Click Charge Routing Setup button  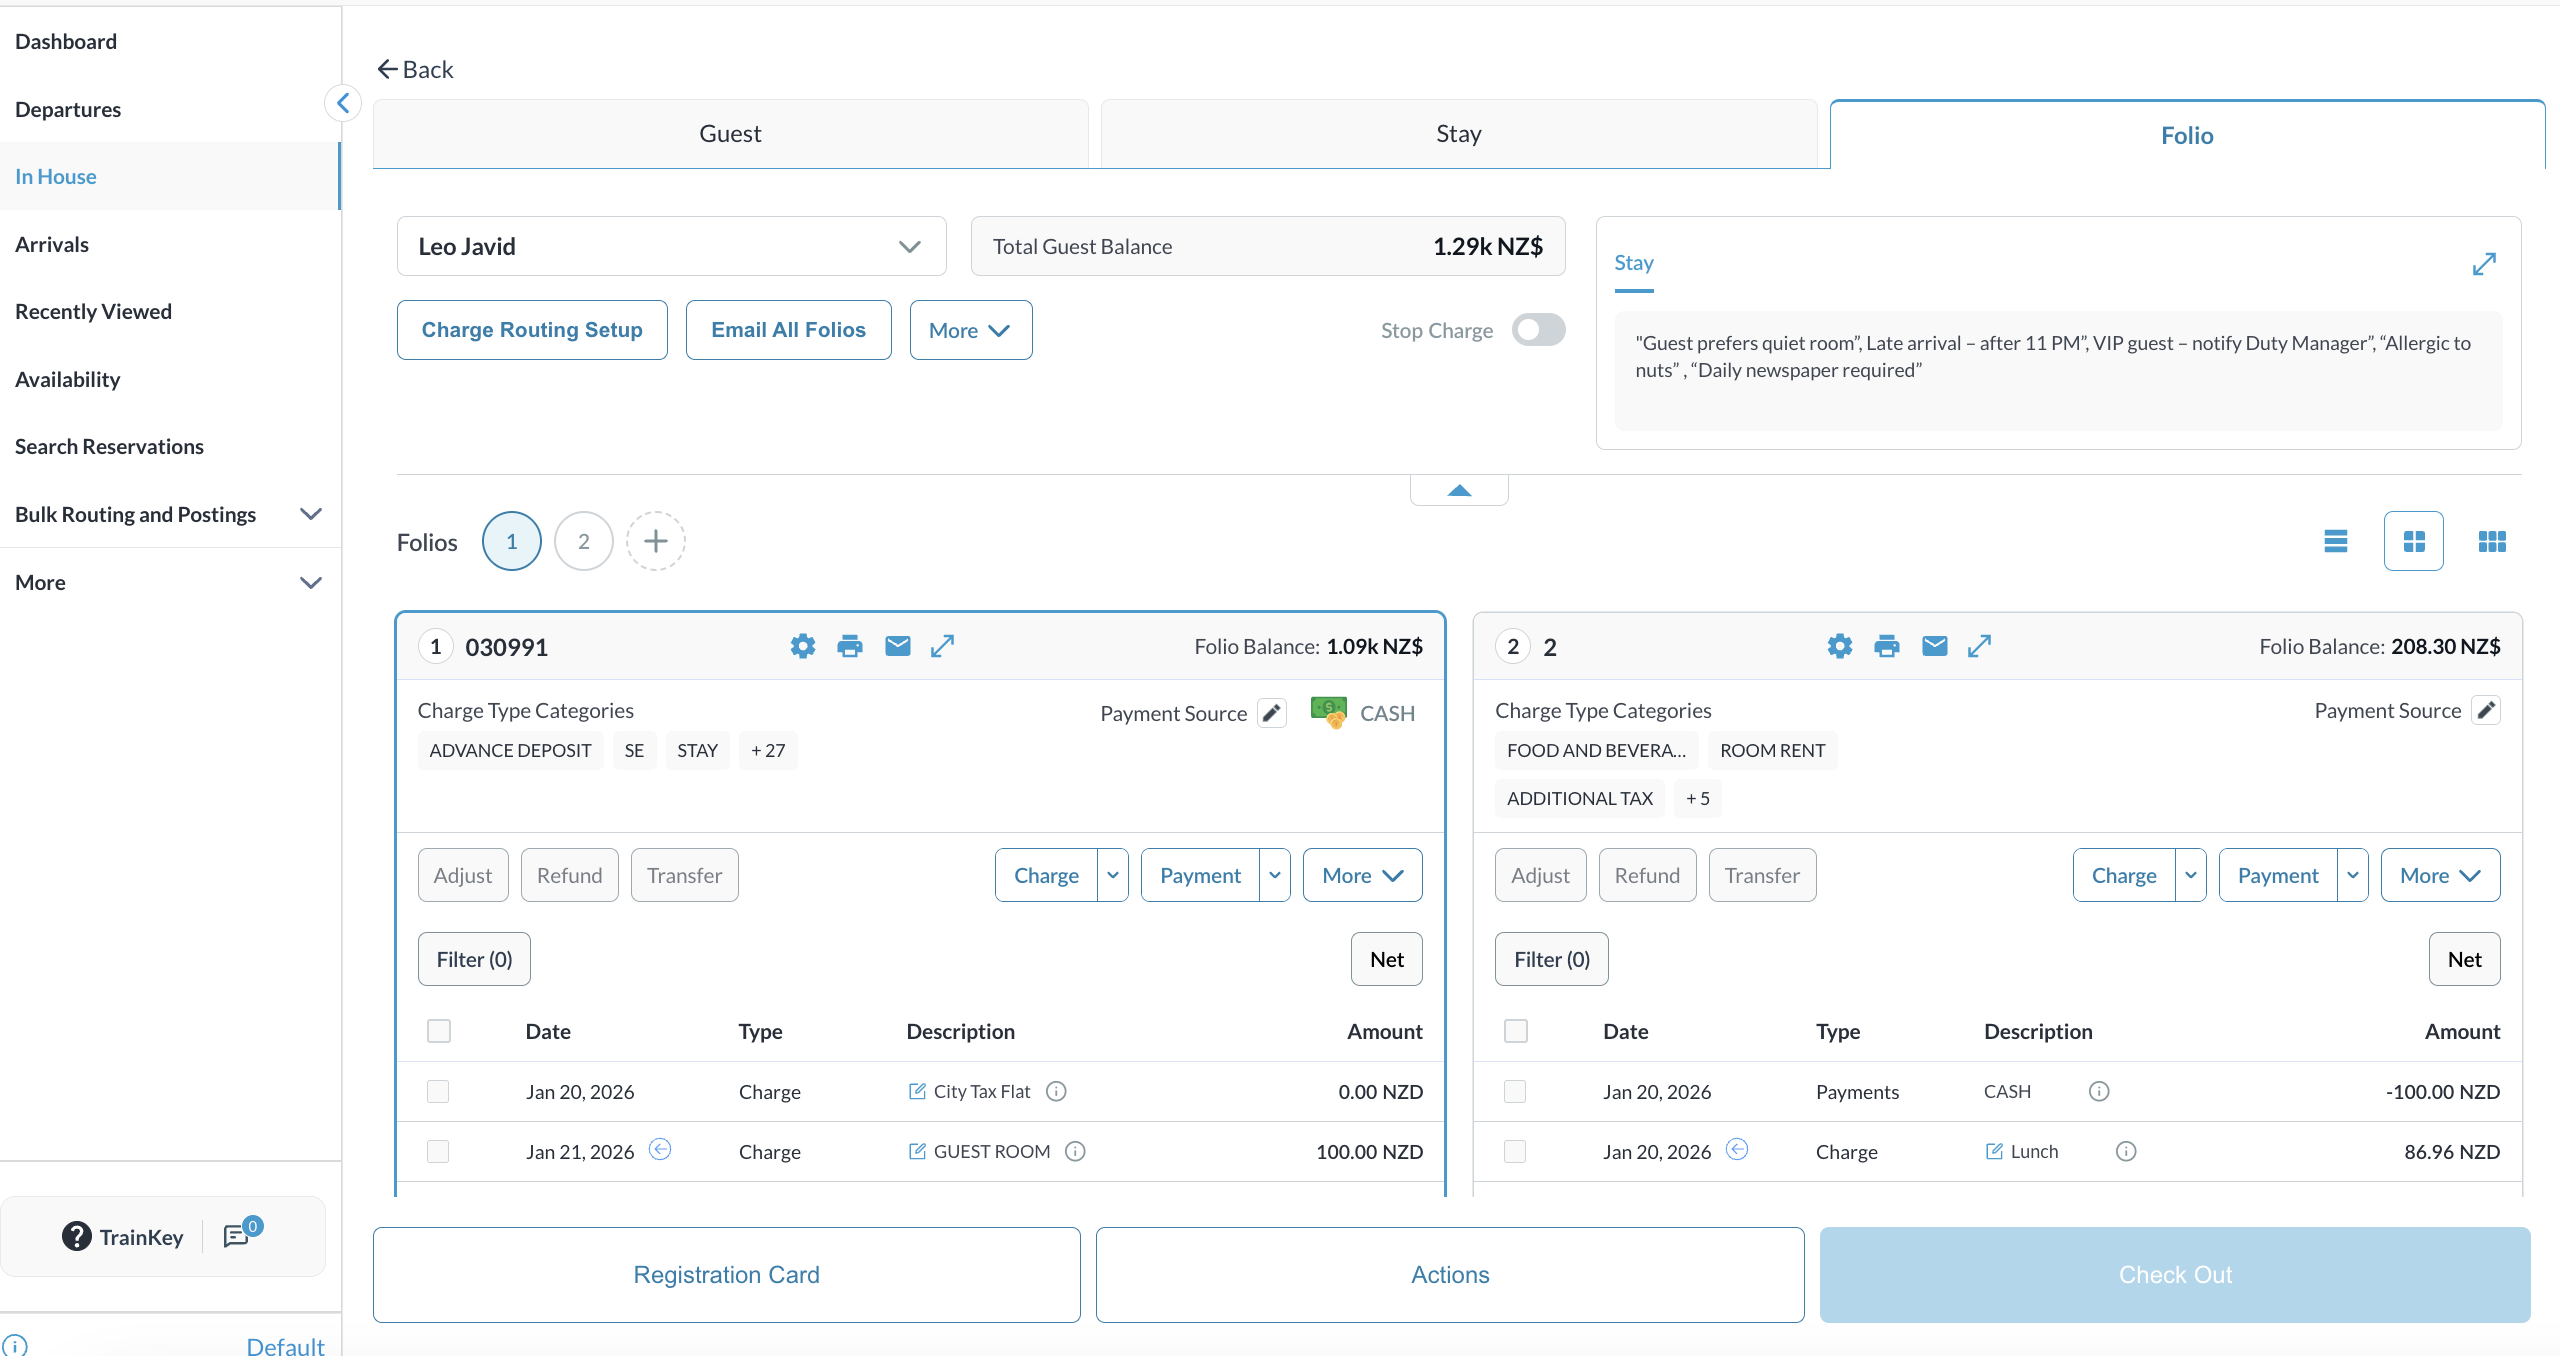pyautogui.click(x=532, y=330)
